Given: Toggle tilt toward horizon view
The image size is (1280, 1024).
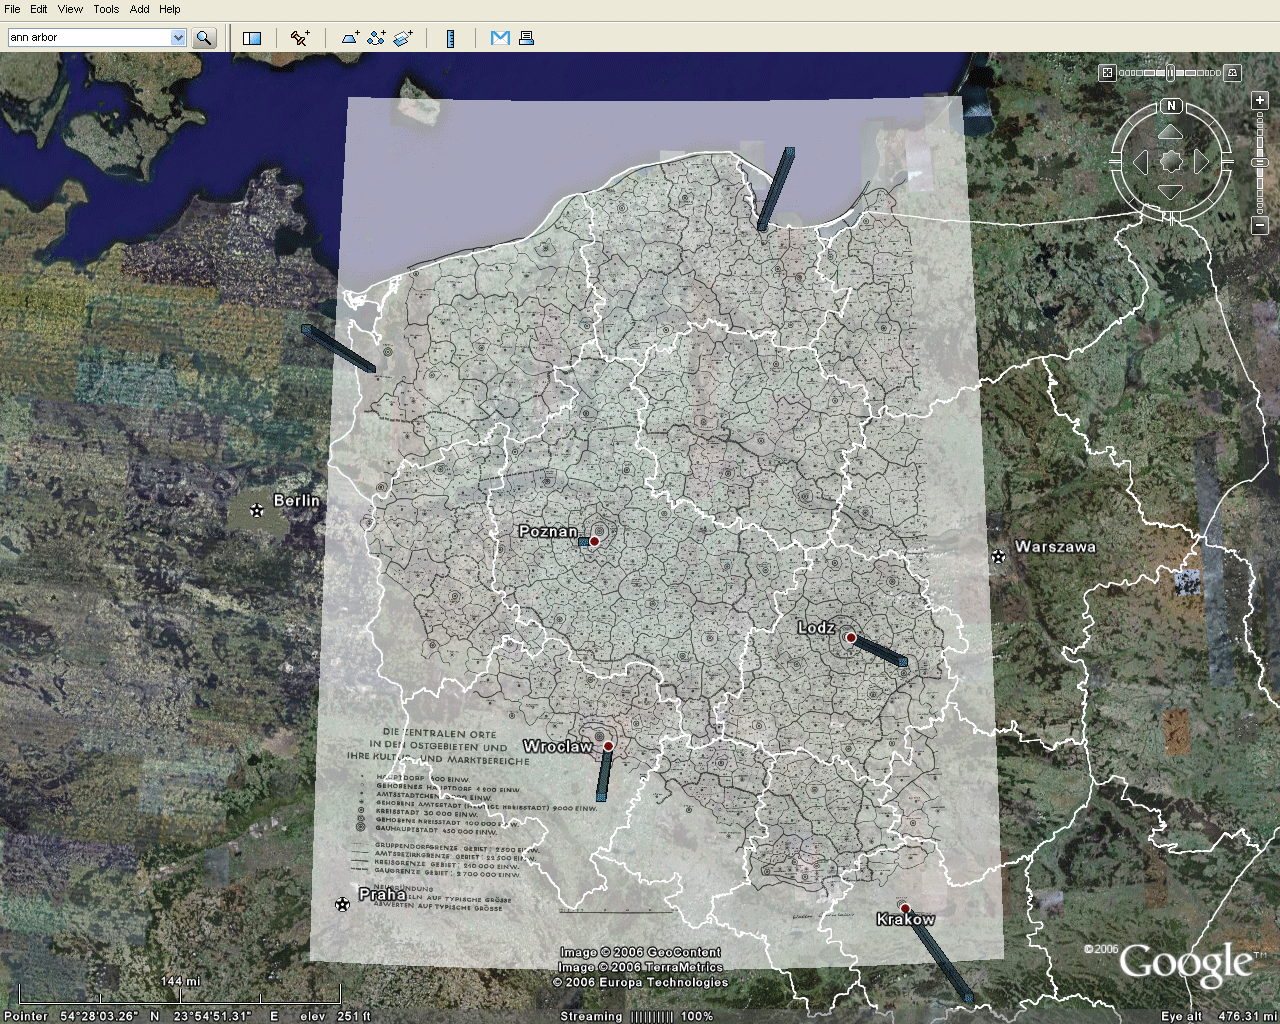Looking at the screenshot, I should point(1233,72).
